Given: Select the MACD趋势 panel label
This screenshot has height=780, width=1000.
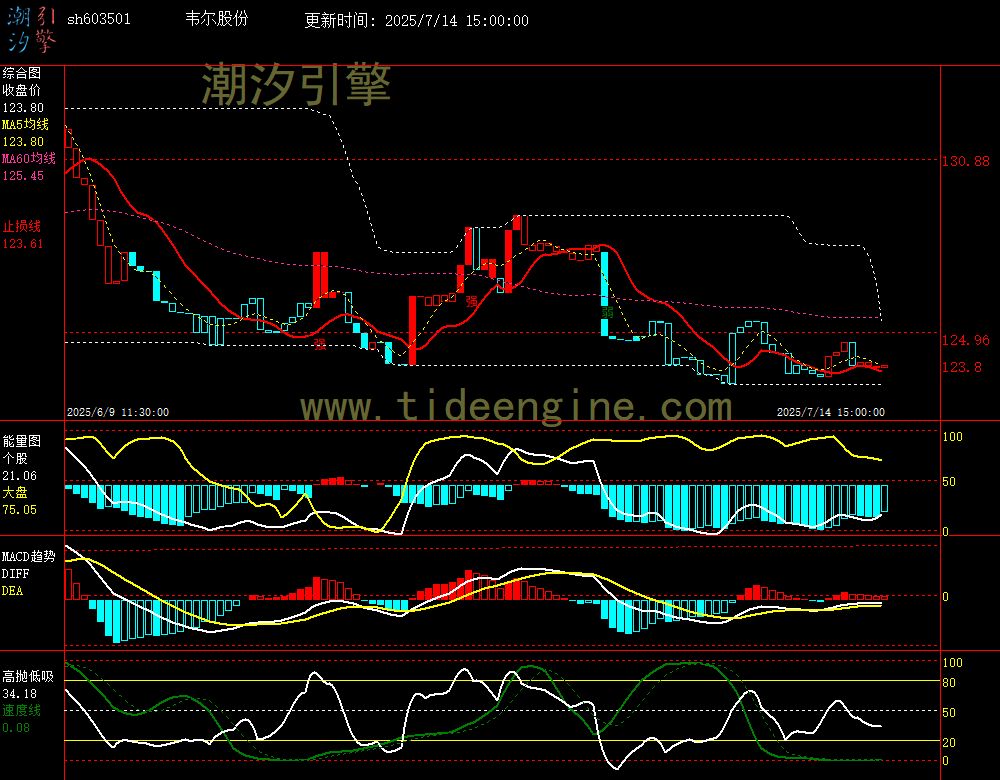Looking at the screenshot, I should coord(29,556).
